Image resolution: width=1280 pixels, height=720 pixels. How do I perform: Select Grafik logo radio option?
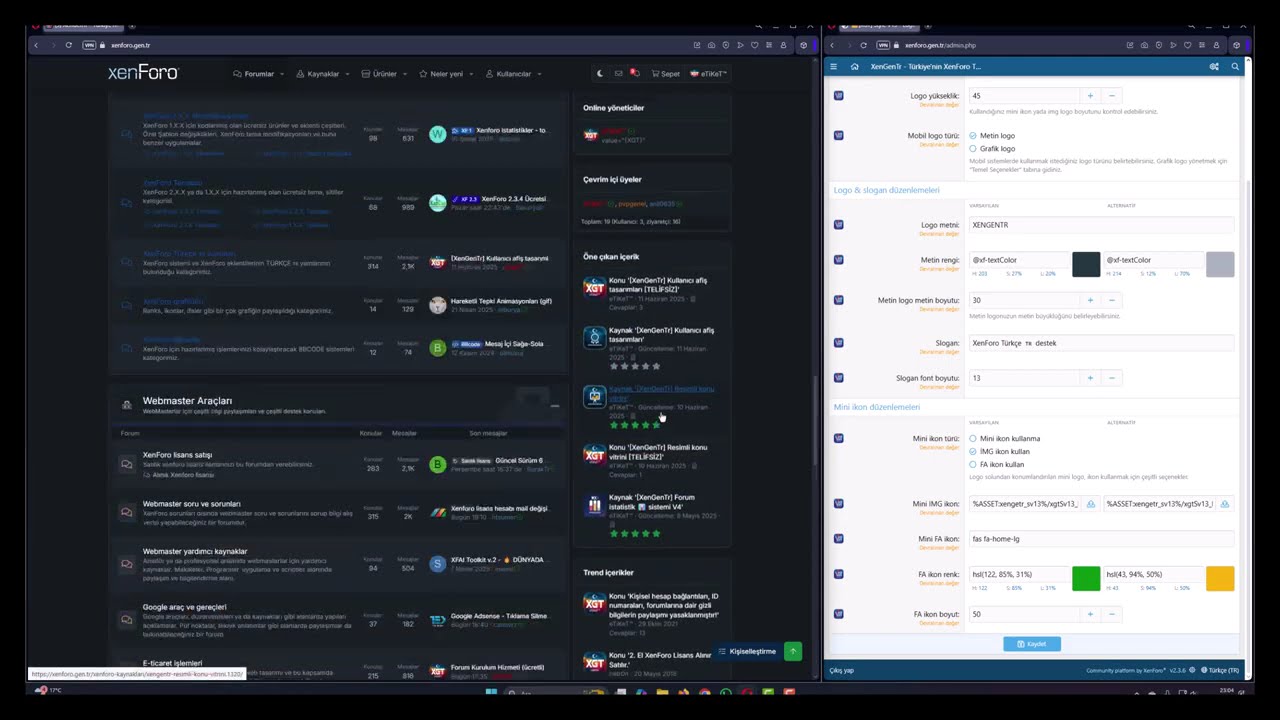[973, 149]
